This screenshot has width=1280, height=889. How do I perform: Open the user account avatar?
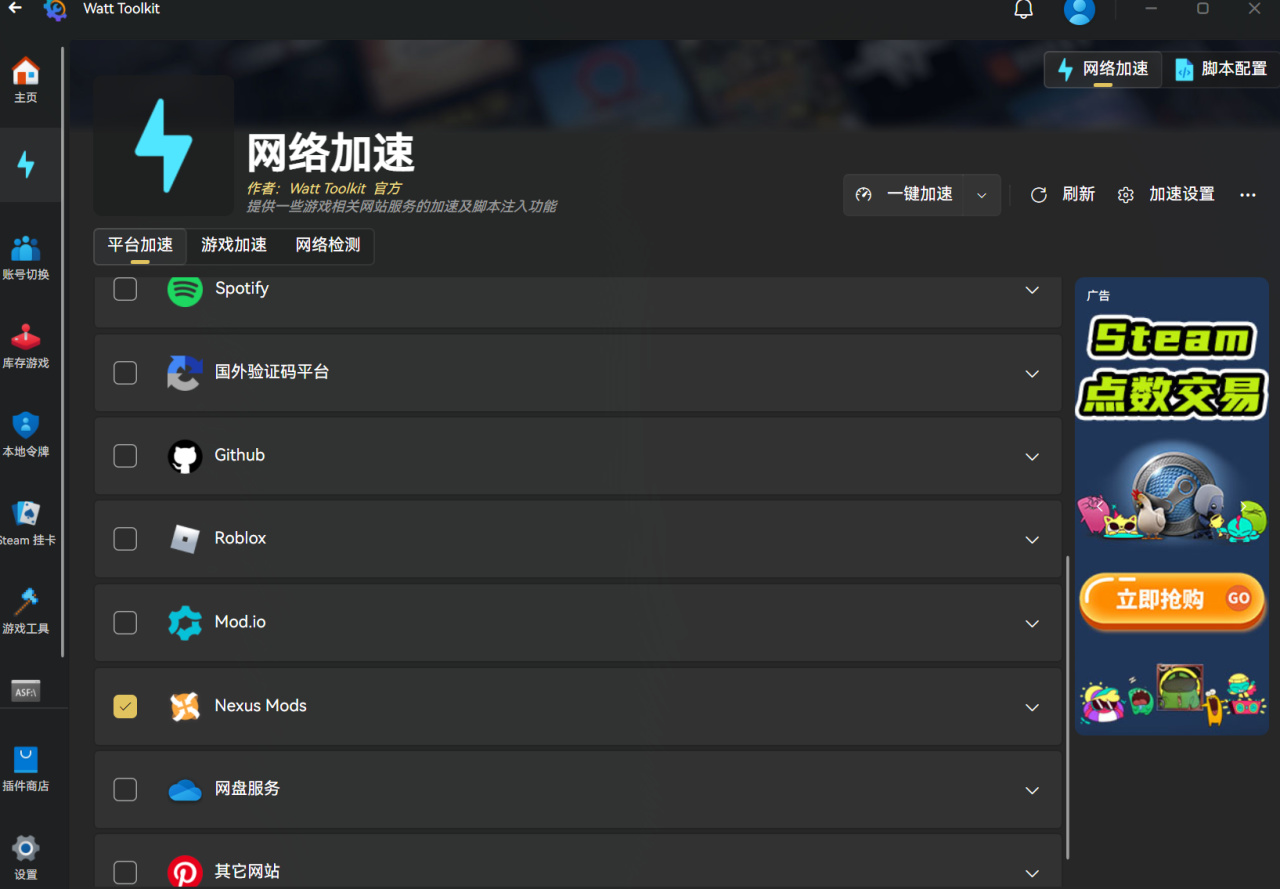(x=1079, y=10)
